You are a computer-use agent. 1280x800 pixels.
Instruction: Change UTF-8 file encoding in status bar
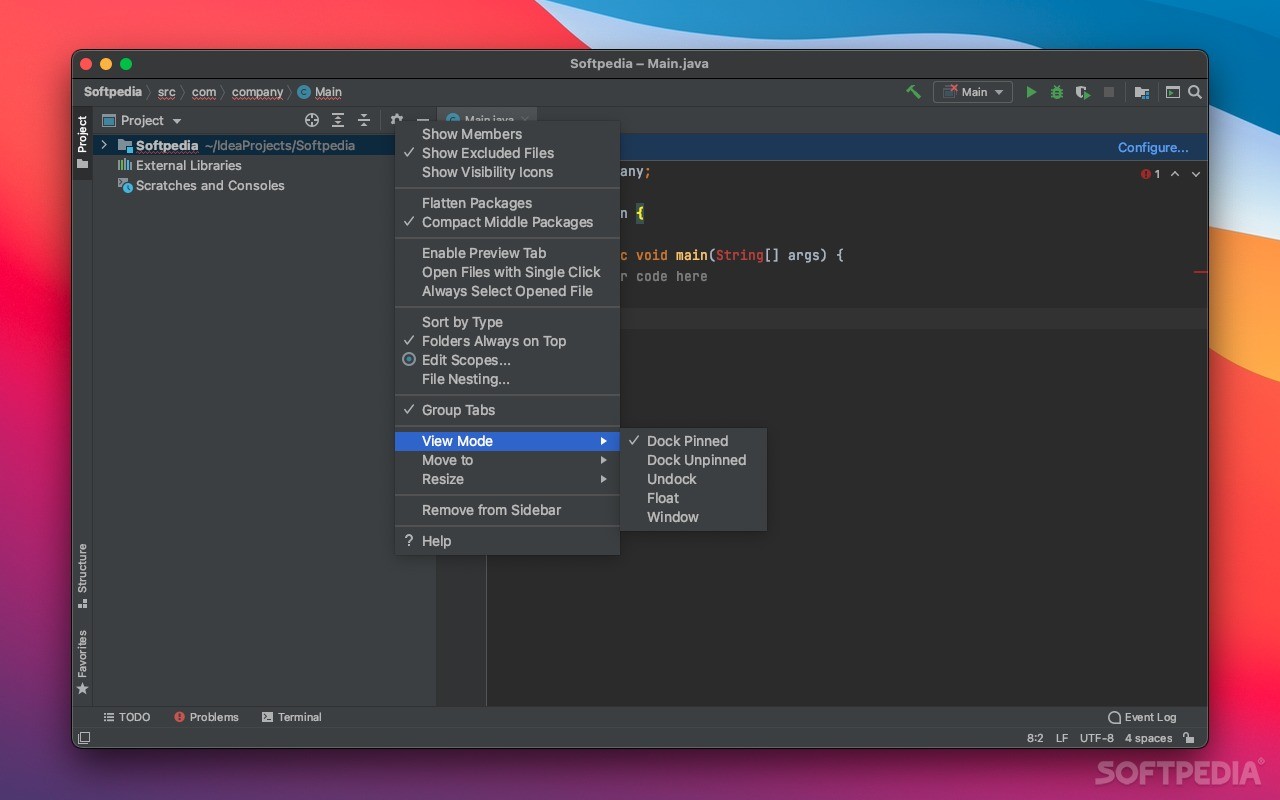1097,738
